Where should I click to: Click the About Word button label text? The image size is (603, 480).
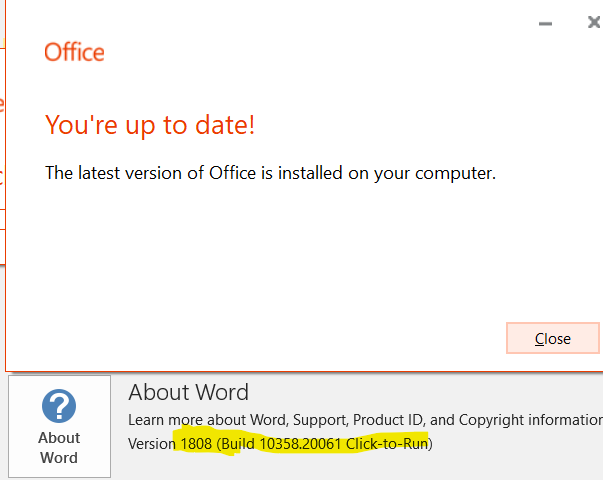coord(59,448)
